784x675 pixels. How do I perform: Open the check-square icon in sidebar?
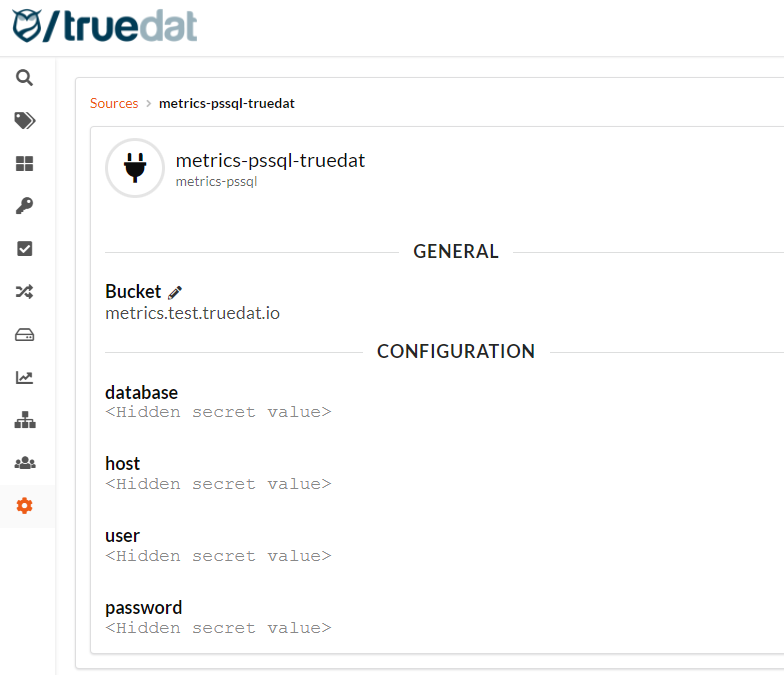coord(25,249)
